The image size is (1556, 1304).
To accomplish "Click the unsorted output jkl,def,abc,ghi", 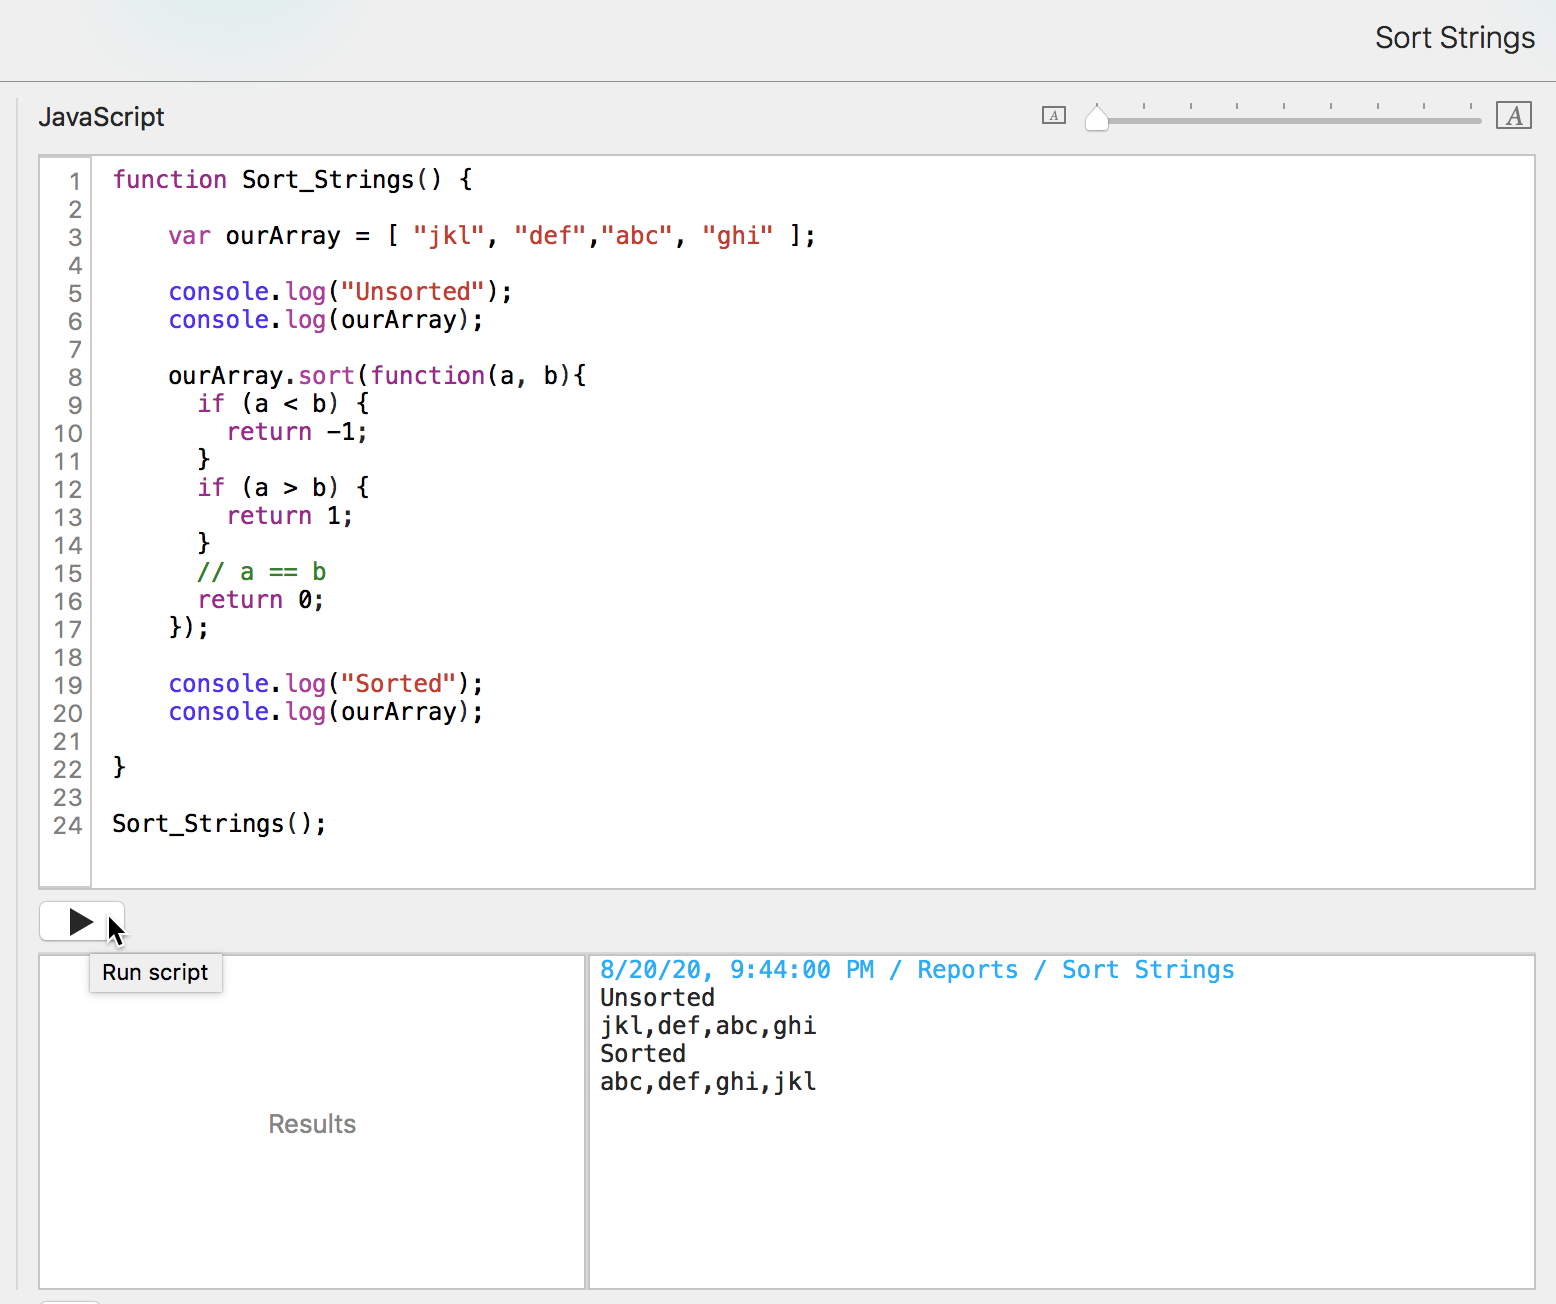I will coord(708,1026).
